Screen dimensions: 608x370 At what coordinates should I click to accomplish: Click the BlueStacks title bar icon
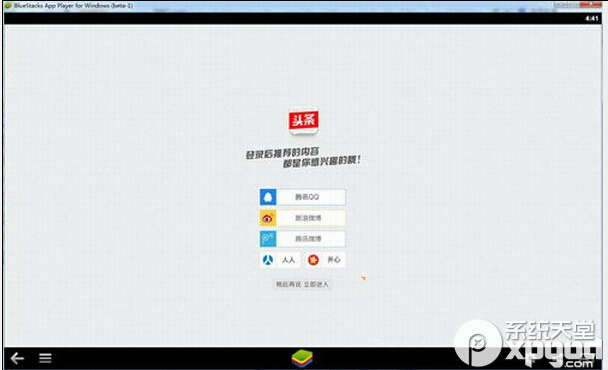[8, 6]
